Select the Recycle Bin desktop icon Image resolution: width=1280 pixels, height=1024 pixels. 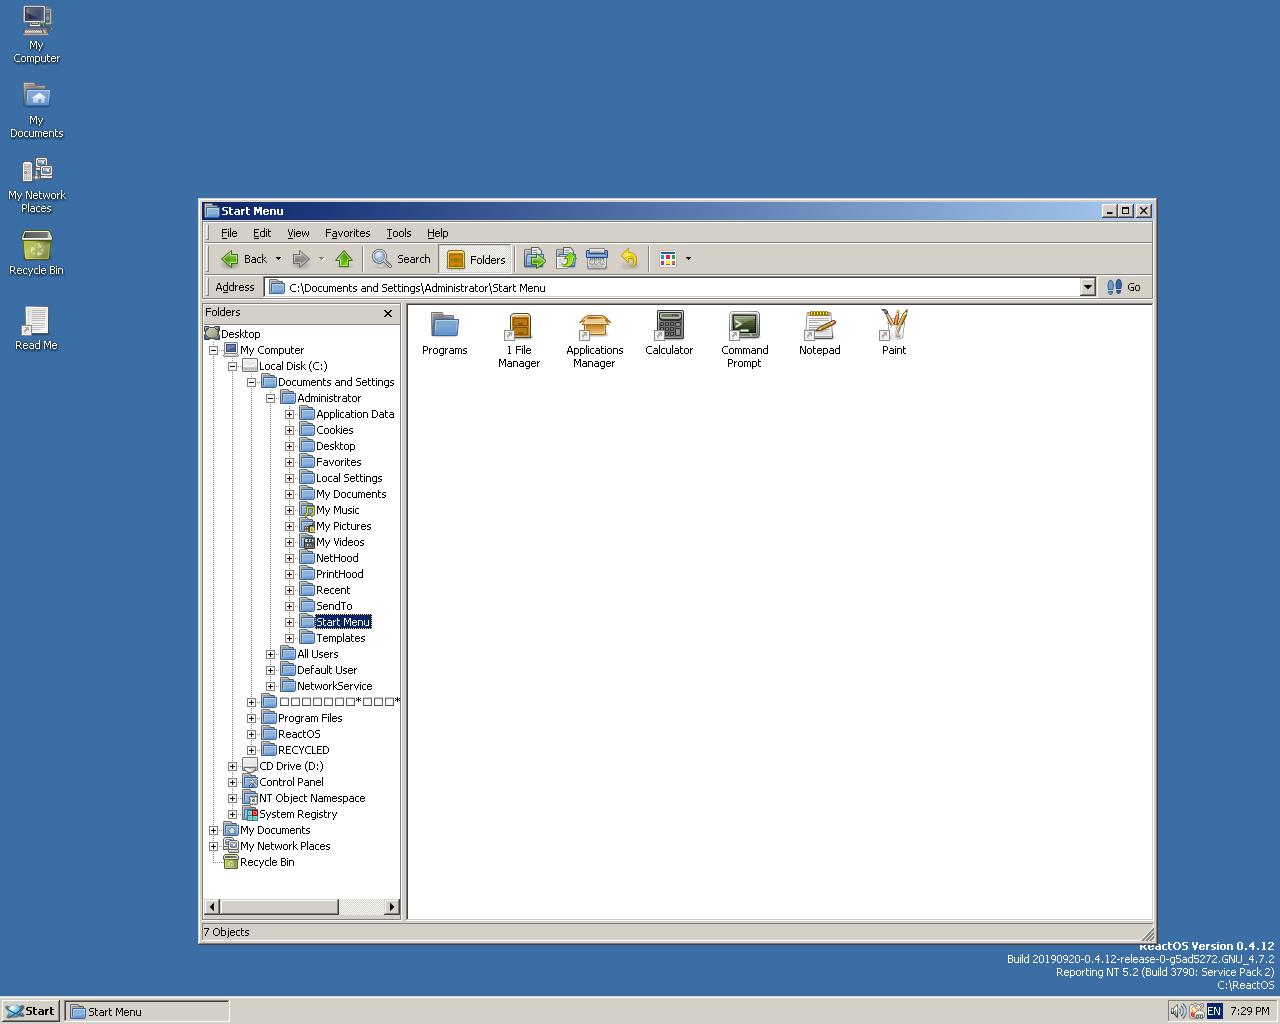pyautogui.click(x=36, y=253)
